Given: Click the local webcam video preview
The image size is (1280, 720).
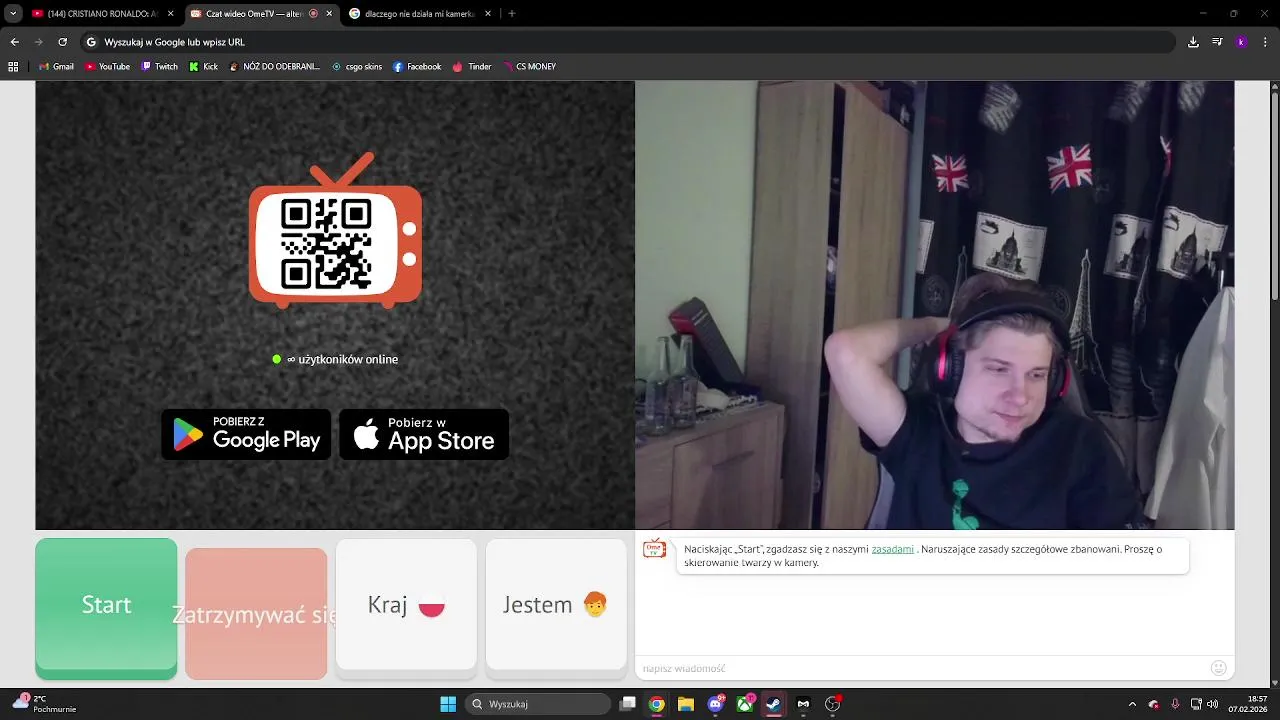Looking at the screenshot, I should (934, 305).
